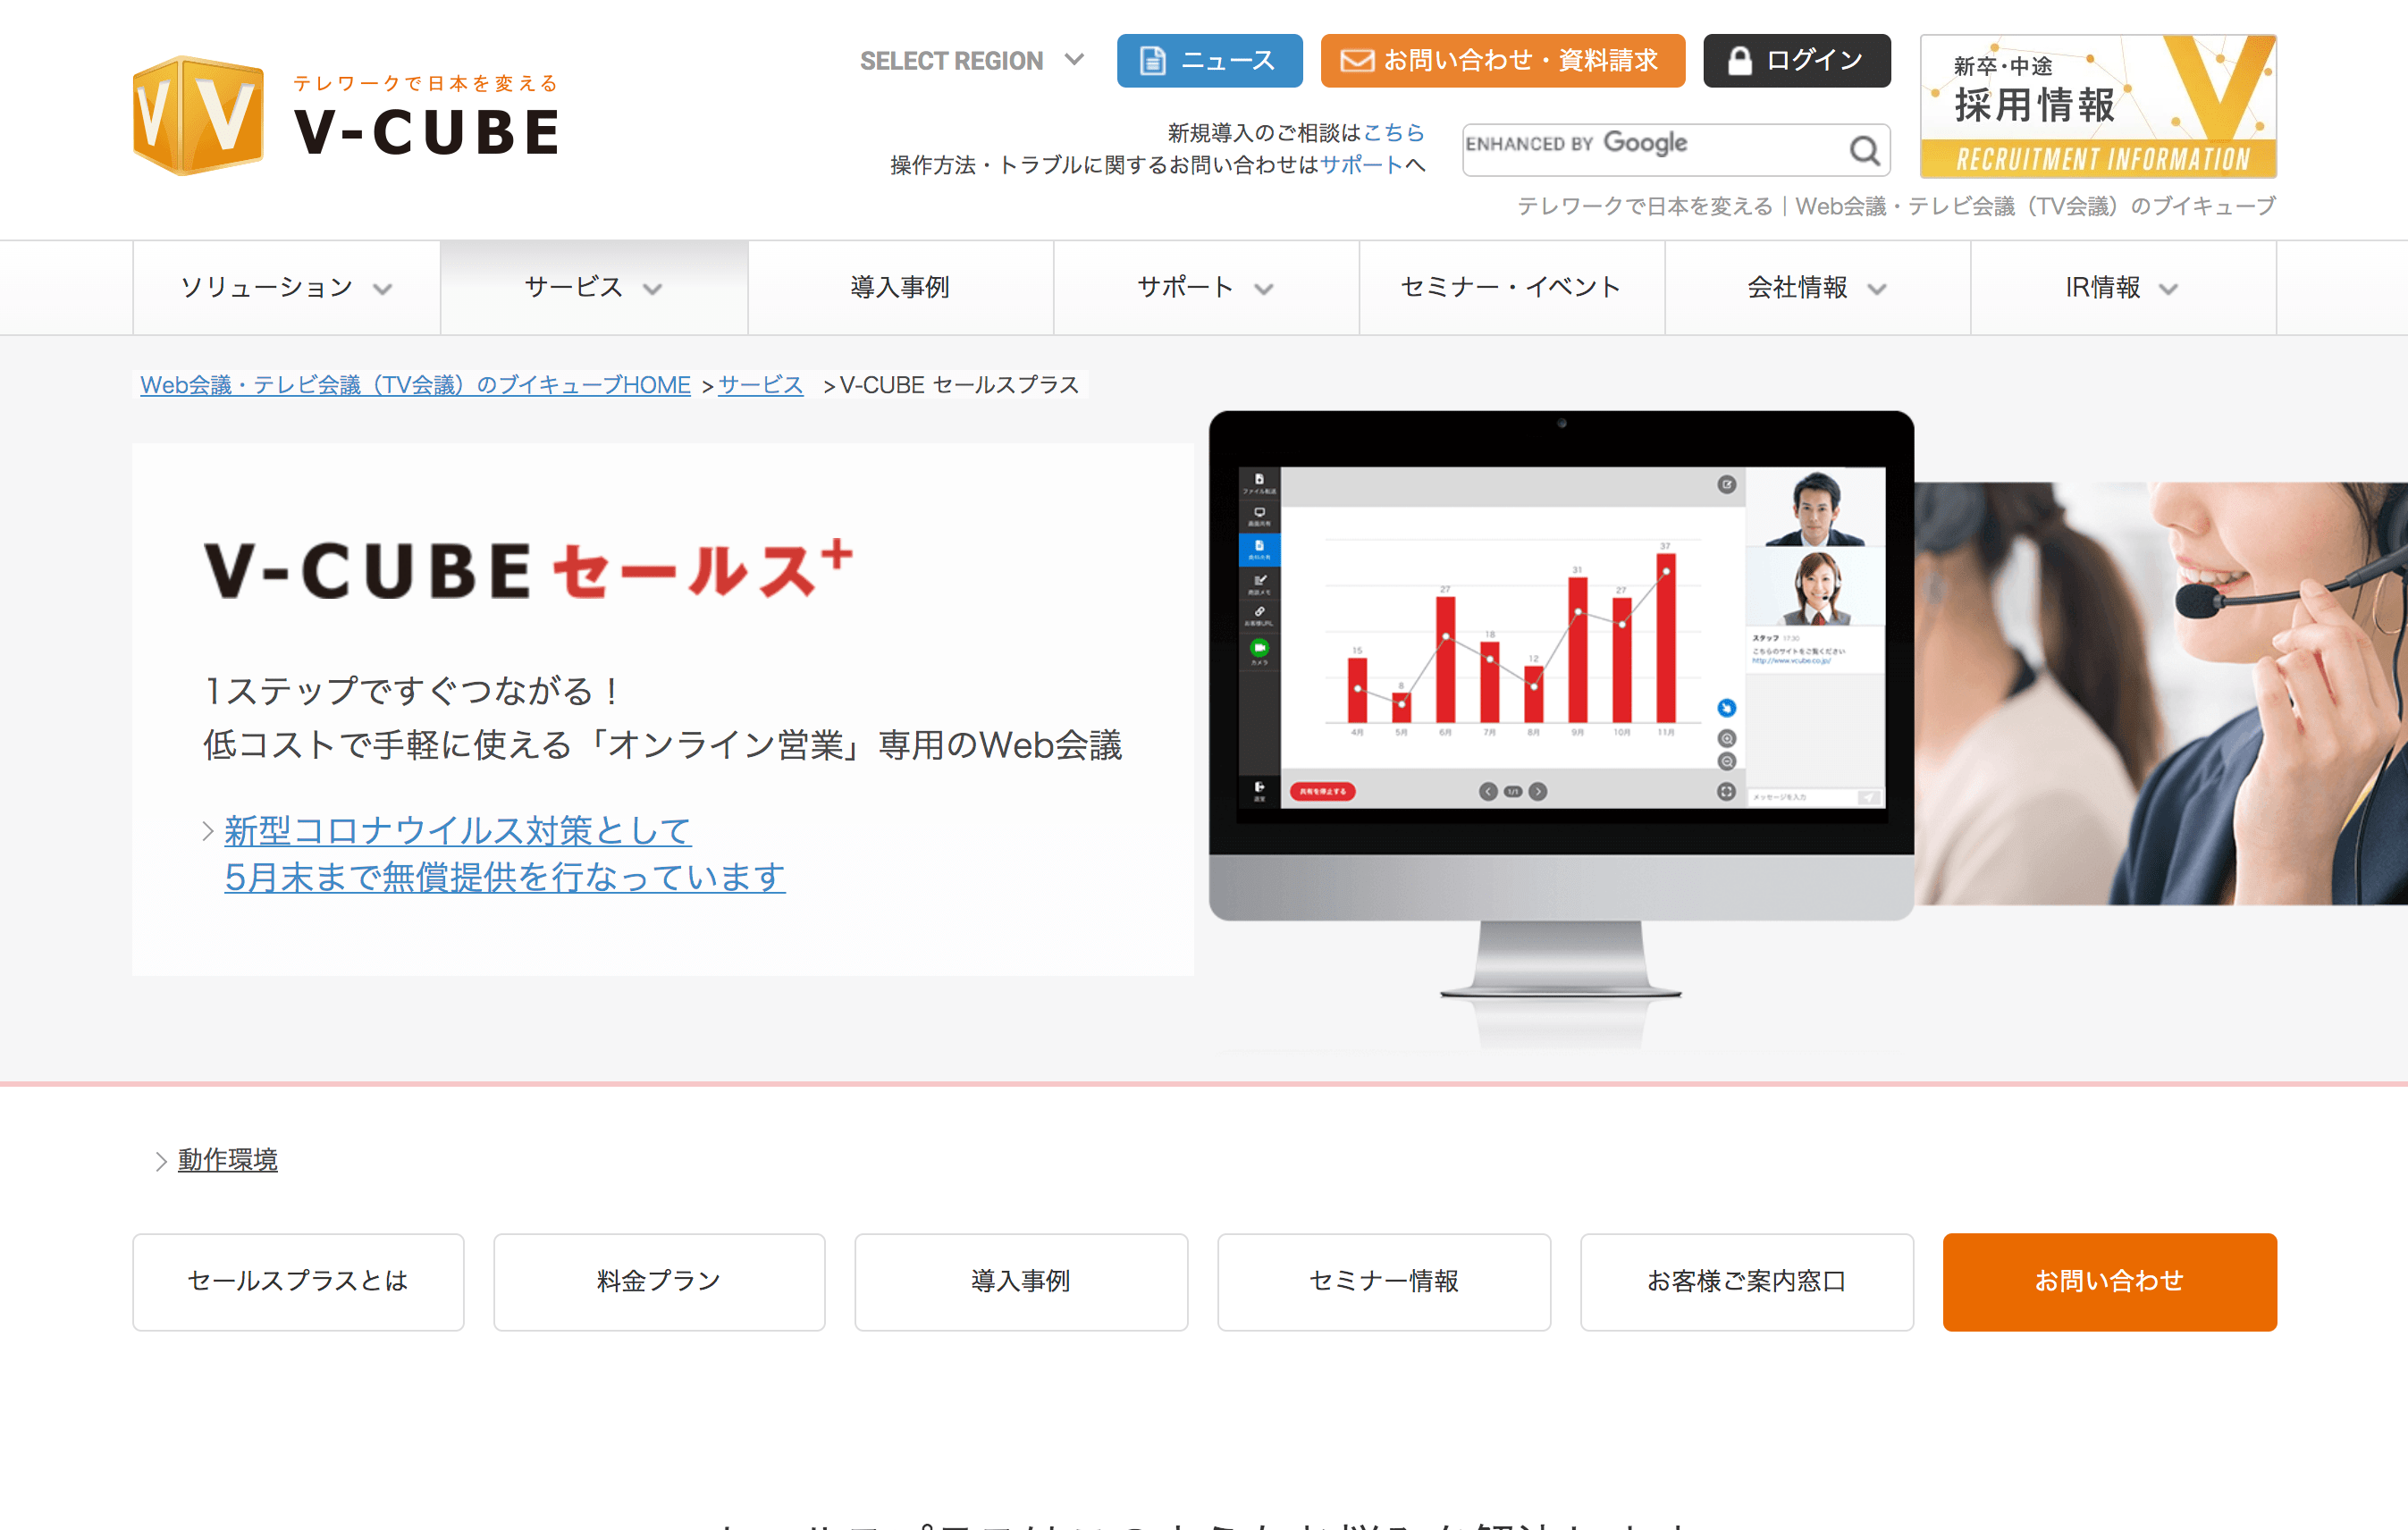Click the お問い合わせ orange button icon
Screen dimensions: 2408x1530
(x=2106, y=1279)
